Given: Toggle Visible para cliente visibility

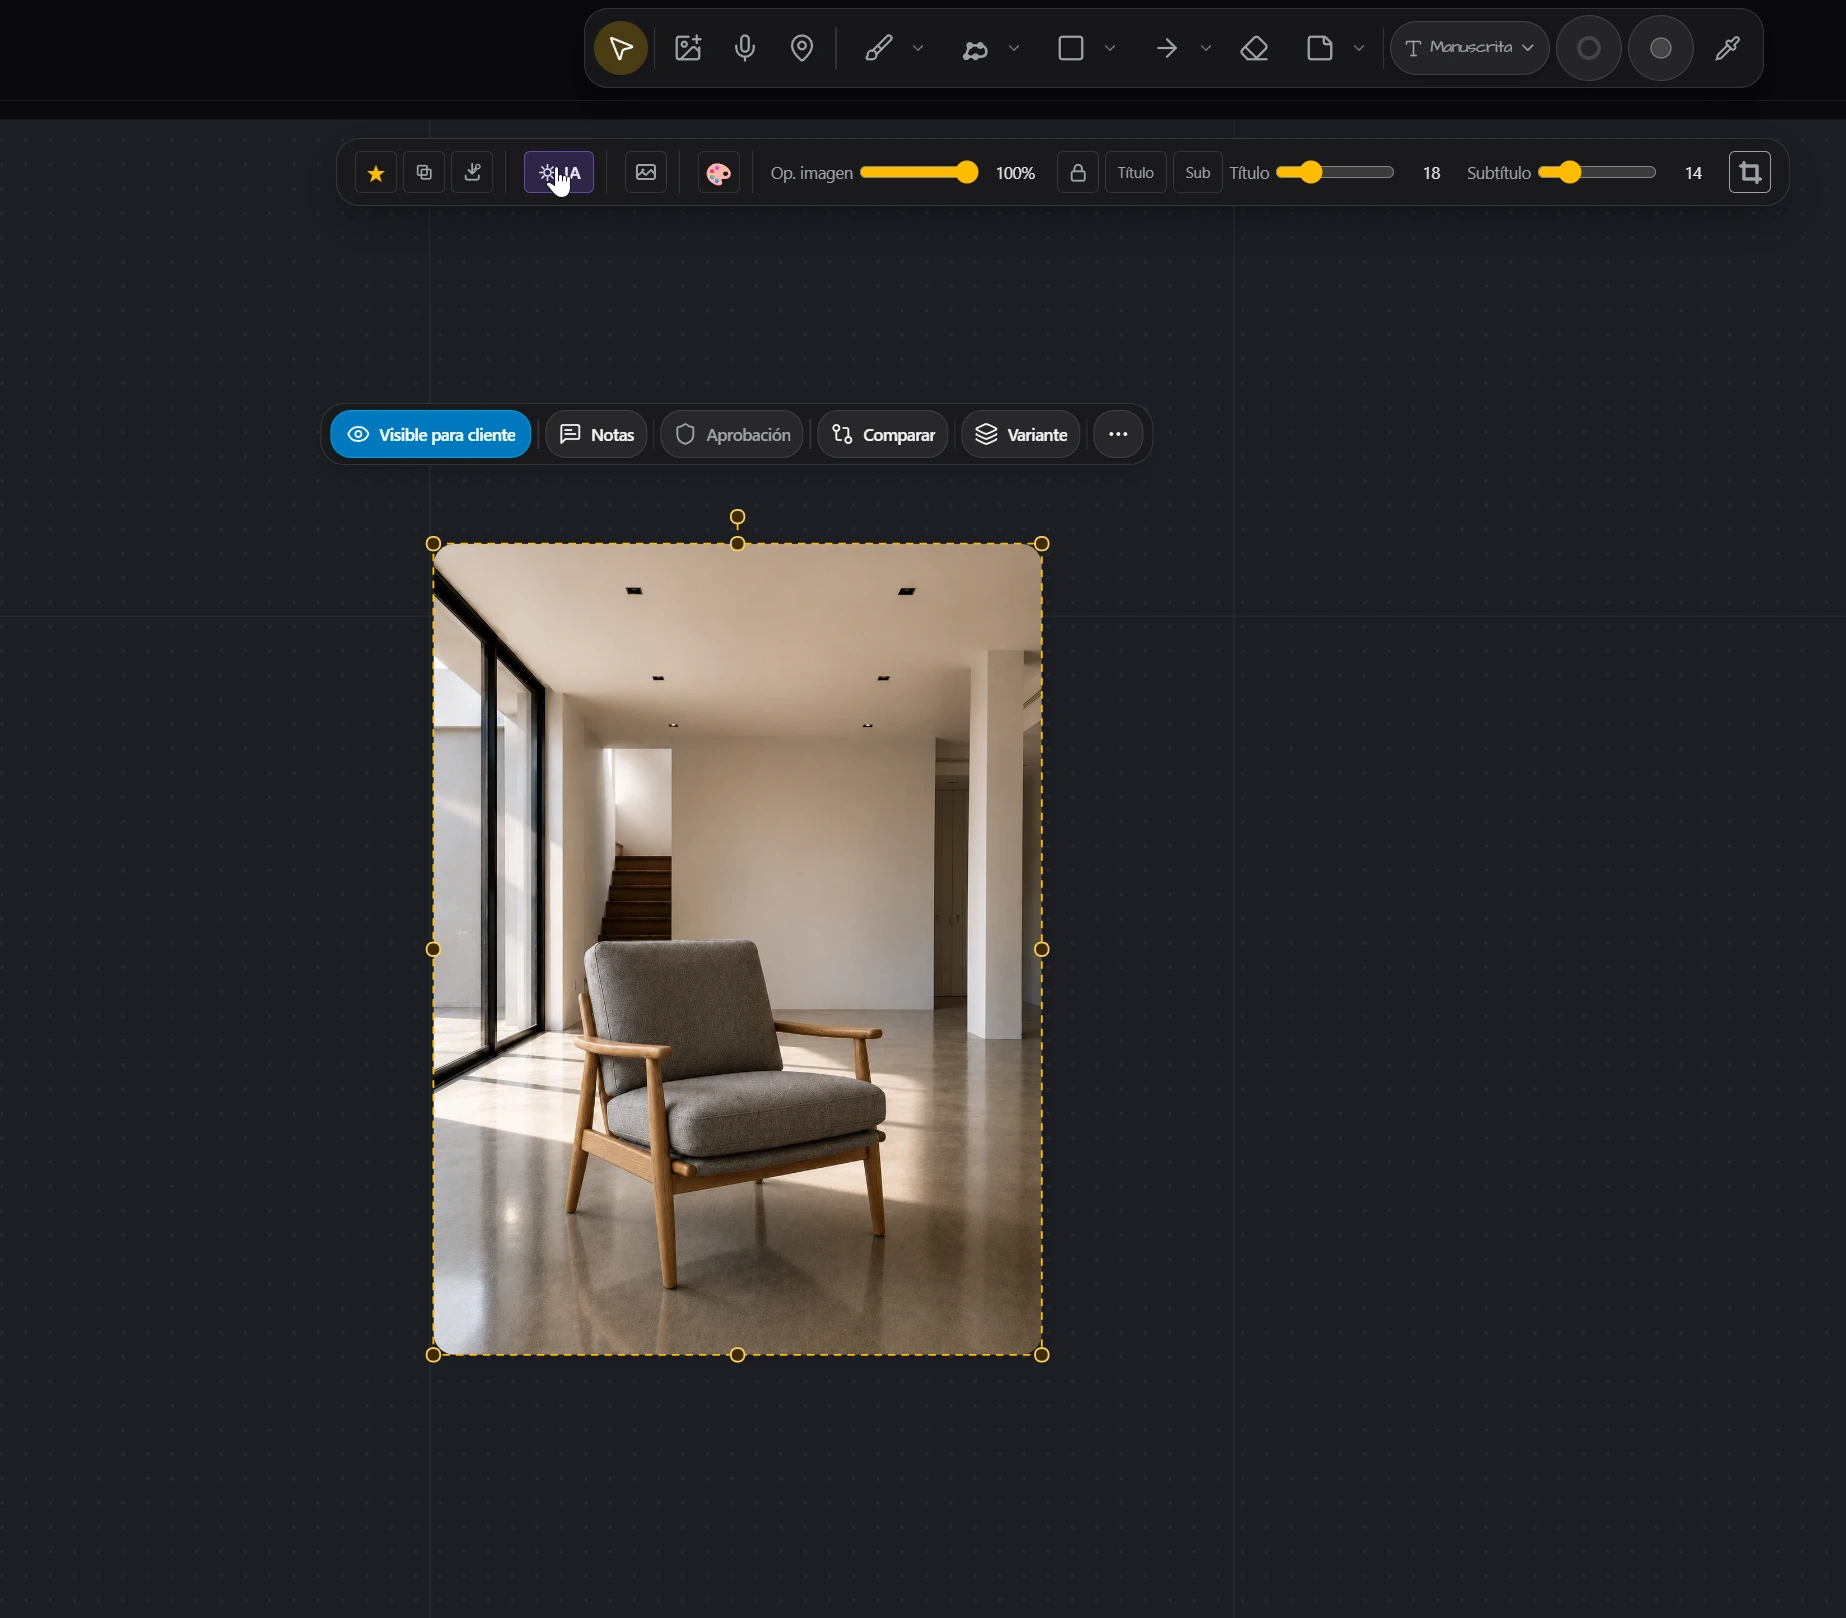Looking at the screenshot, I should click(x=431, y=434).
